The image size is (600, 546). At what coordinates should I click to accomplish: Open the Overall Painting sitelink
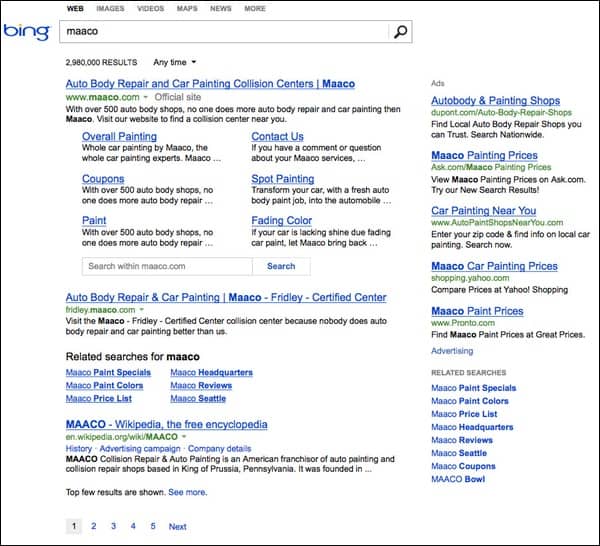[x=119, y=137]
